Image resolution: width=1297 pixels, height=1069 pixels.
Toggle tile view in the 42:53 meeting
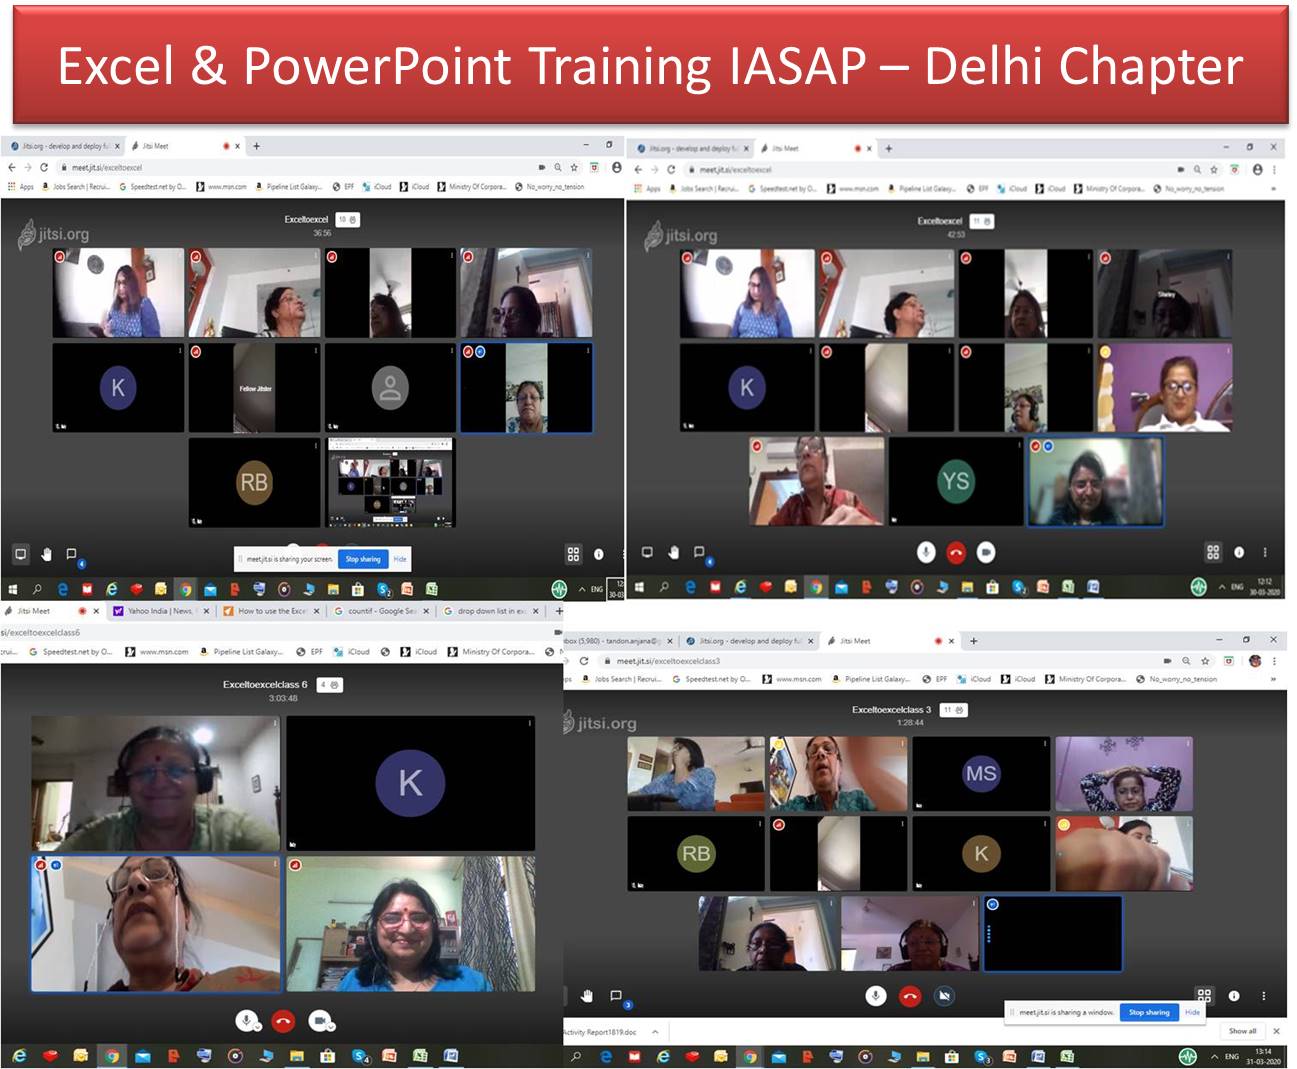tap(1213, 552)
